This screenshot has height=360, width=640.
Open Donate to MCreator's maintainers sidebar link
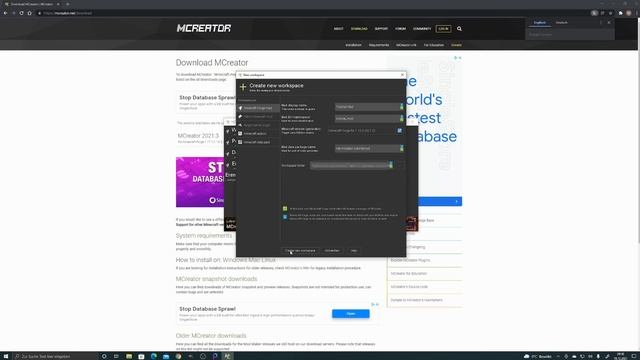point(416,300)
